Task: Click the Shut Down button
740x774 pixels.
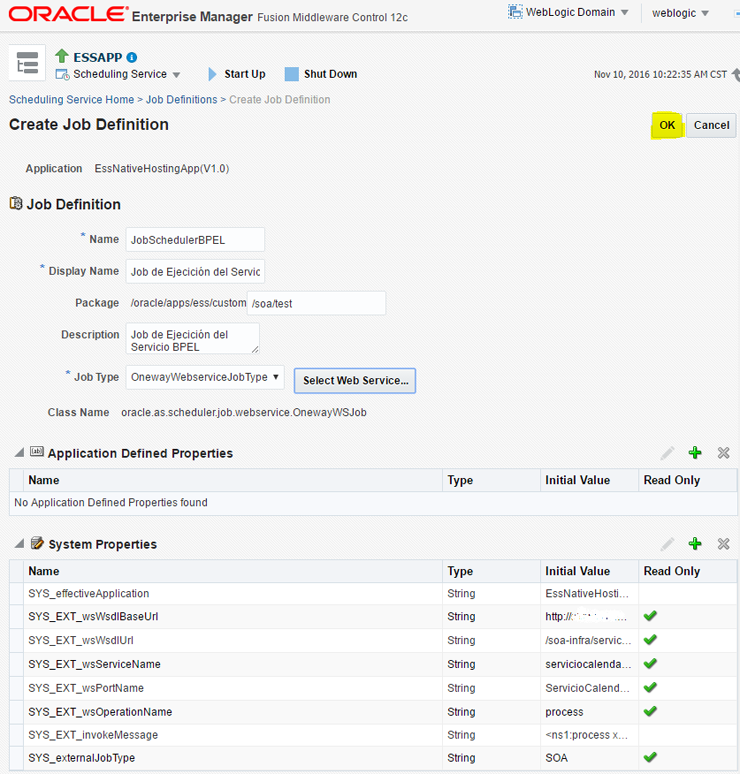Action: [x=320, y=74]
